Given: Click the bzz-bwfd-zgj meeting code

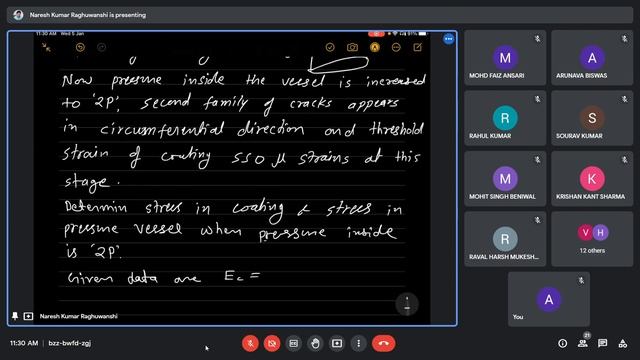Looking at the screenshot, I should click(70, 343).
